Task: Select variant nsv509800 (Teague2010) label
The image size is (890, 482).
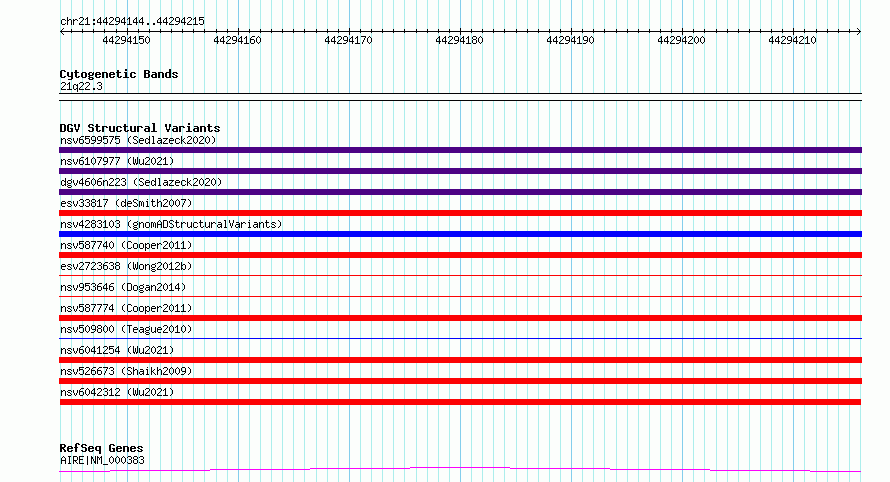Action: [x=126, y=329]
